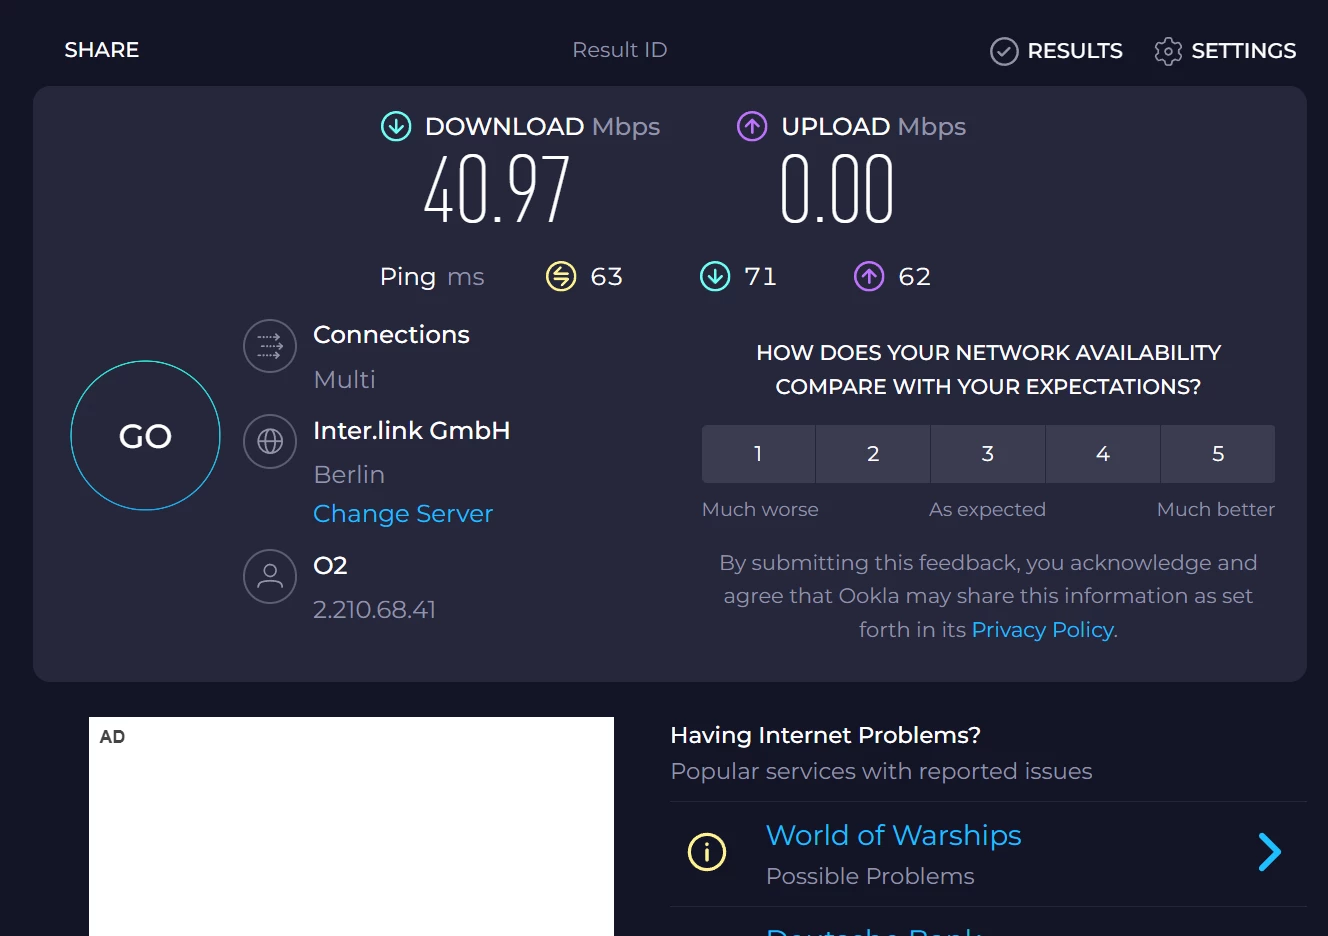Open the RESULTS menu item
The height and width of the screenshot is (936, 1328).
pos(1056,51)
